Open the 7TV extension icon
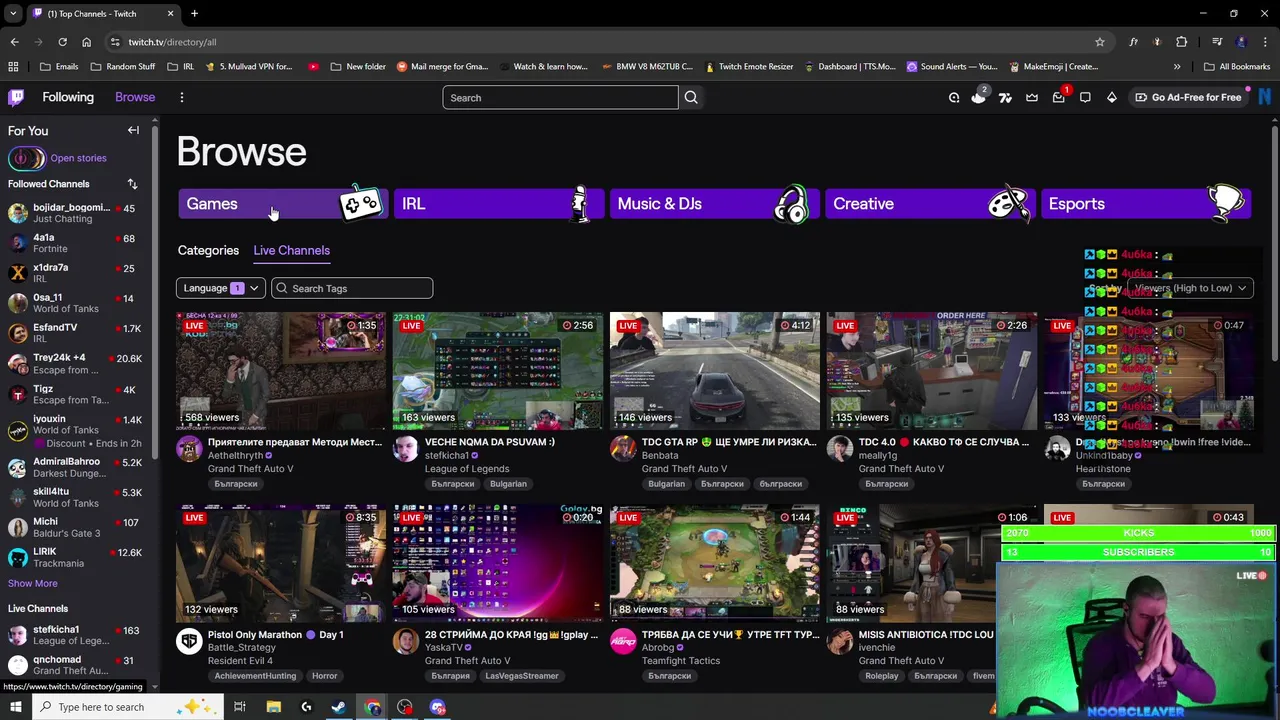1280x720 pixels. (1005, 97)
